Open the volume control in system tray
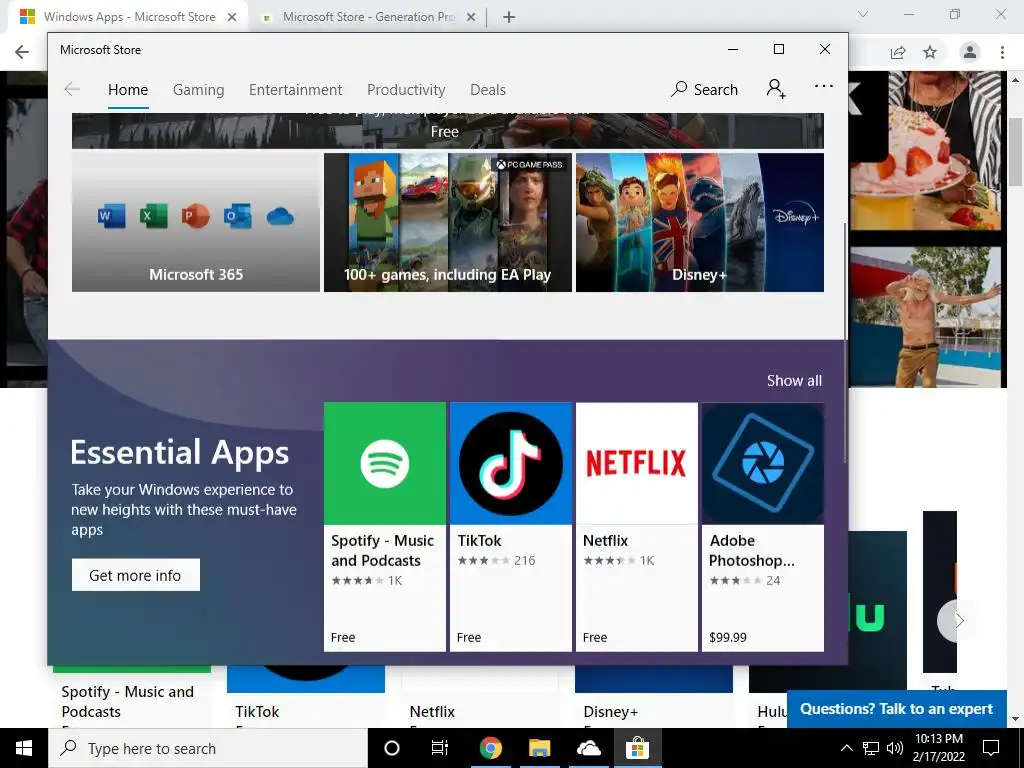The width and height of the screenshot is (1024, 768). pyautogui.click(x=895, y=748)
